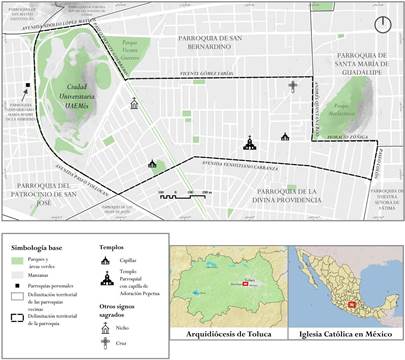Screen dimensions: 405x360
Task: Click the Nicho icon in the legend
Action: point(105,328)
